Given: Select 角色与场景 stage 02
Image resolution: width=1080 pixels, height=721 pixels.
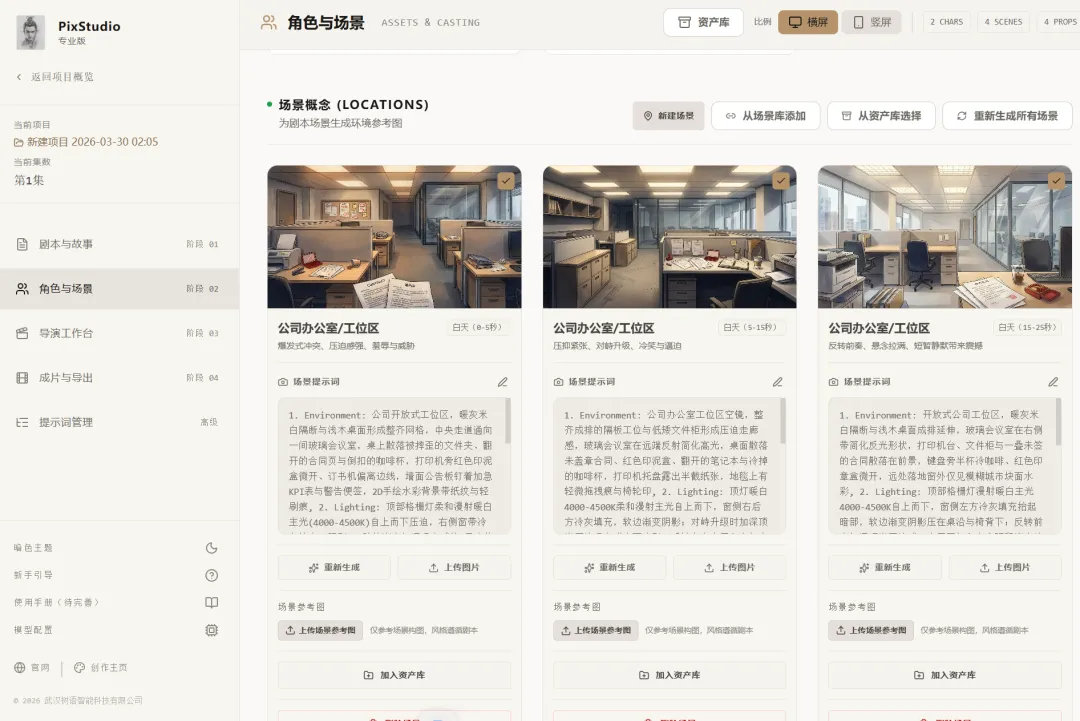Looking at the screenshot, I should coord(119,289).
